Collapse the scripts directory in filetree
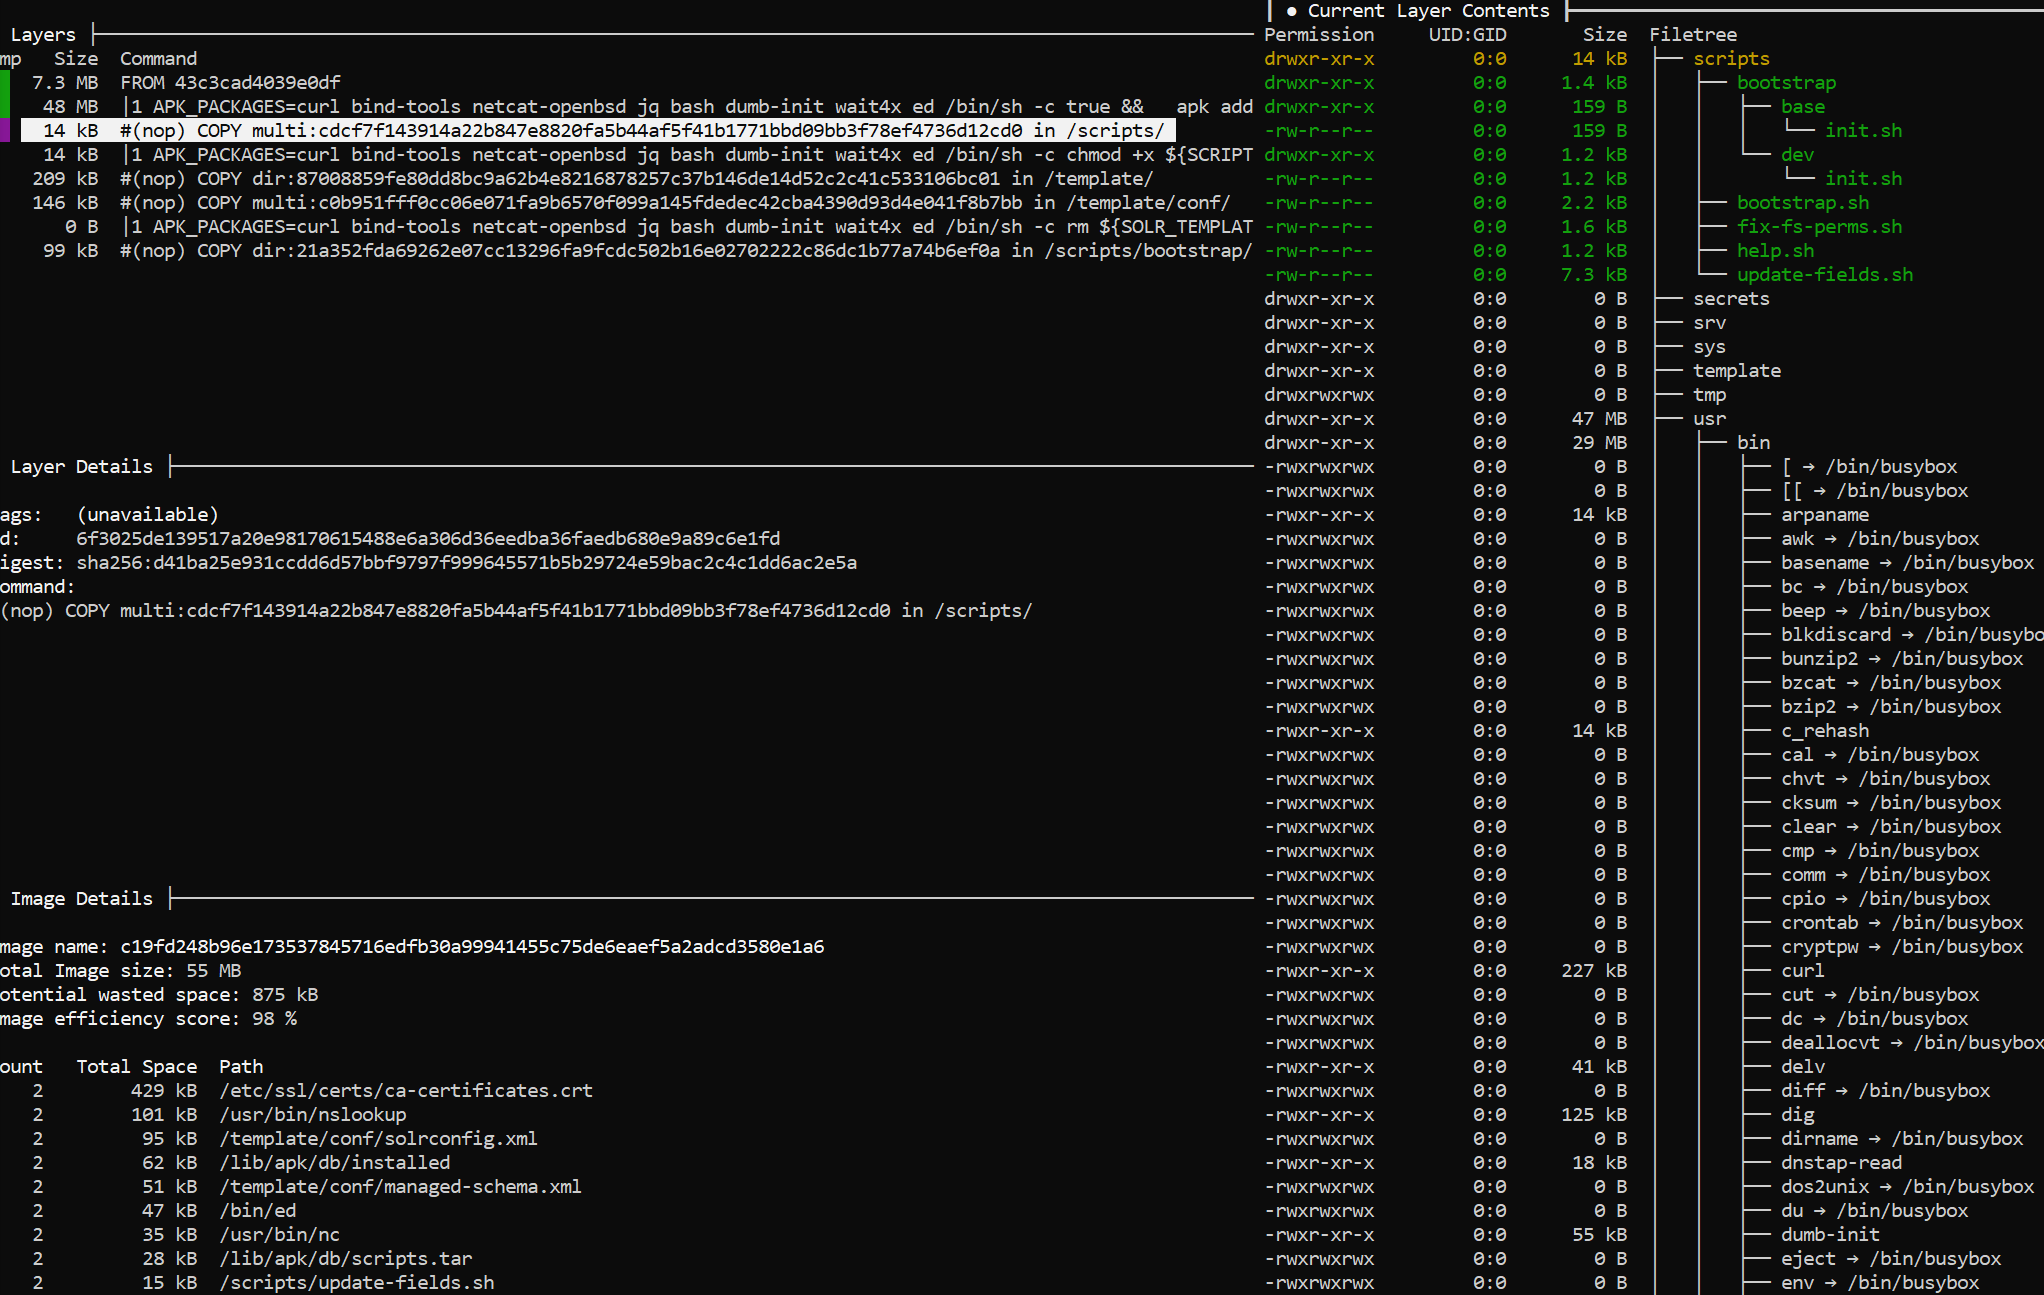The width and height of the screenshot is (2044, 1295). coord(1730,58)
